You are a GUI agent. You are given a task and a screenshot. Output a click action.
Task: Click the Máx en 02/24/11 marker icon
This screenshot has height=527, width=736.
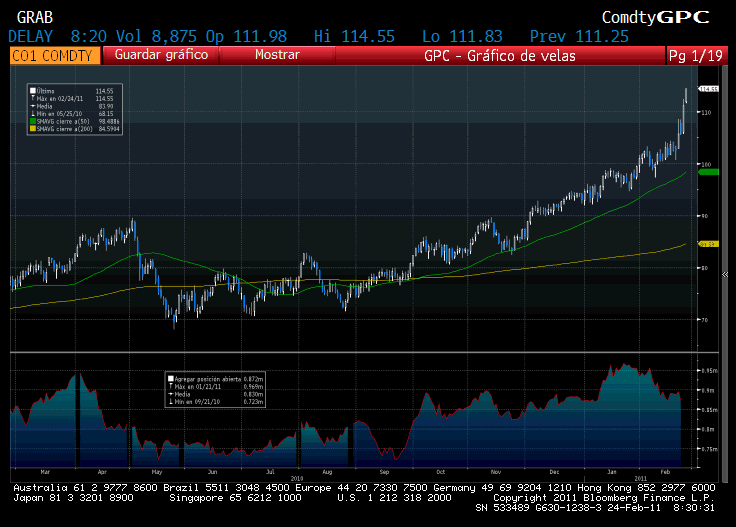click(33, 99)
